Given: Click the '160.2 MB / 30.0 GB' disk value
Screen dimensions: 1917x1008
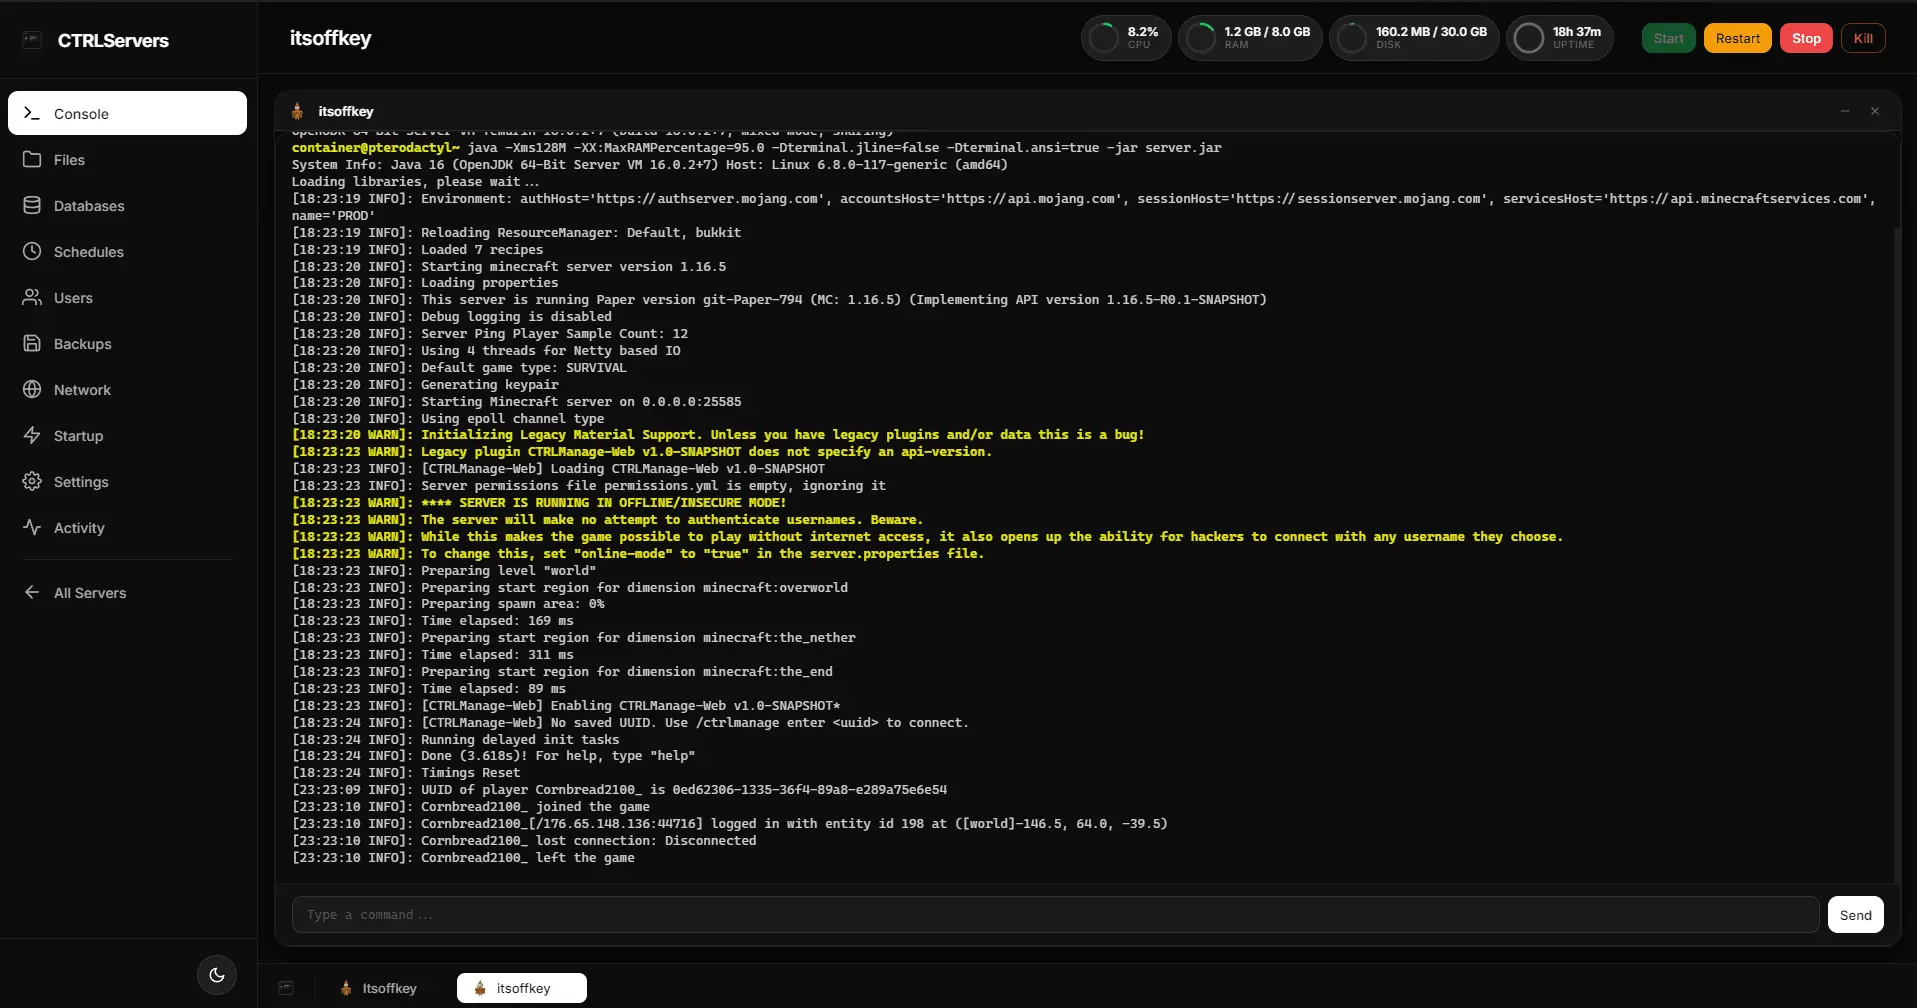Looking at the screenshot, I should pos(1431,32).
